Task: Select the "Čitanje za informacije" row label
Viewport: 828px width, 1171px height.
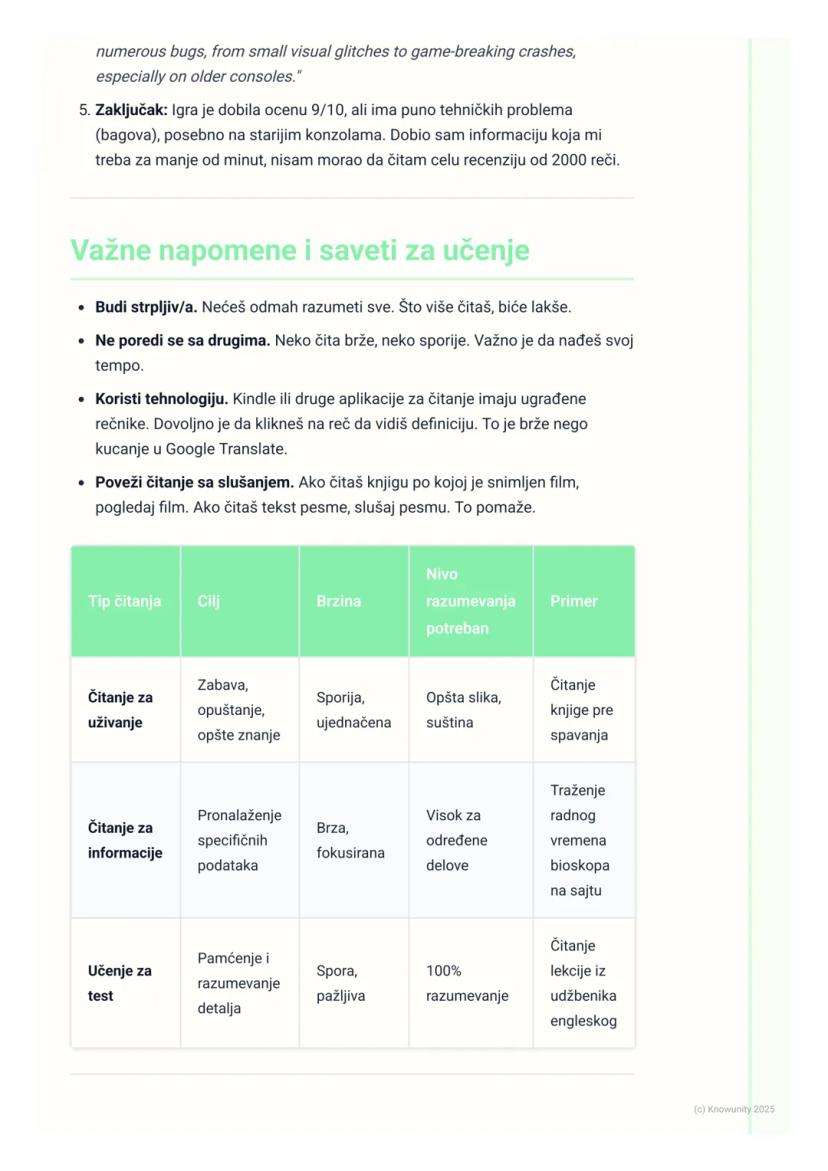Action: (x=125, y=840)
